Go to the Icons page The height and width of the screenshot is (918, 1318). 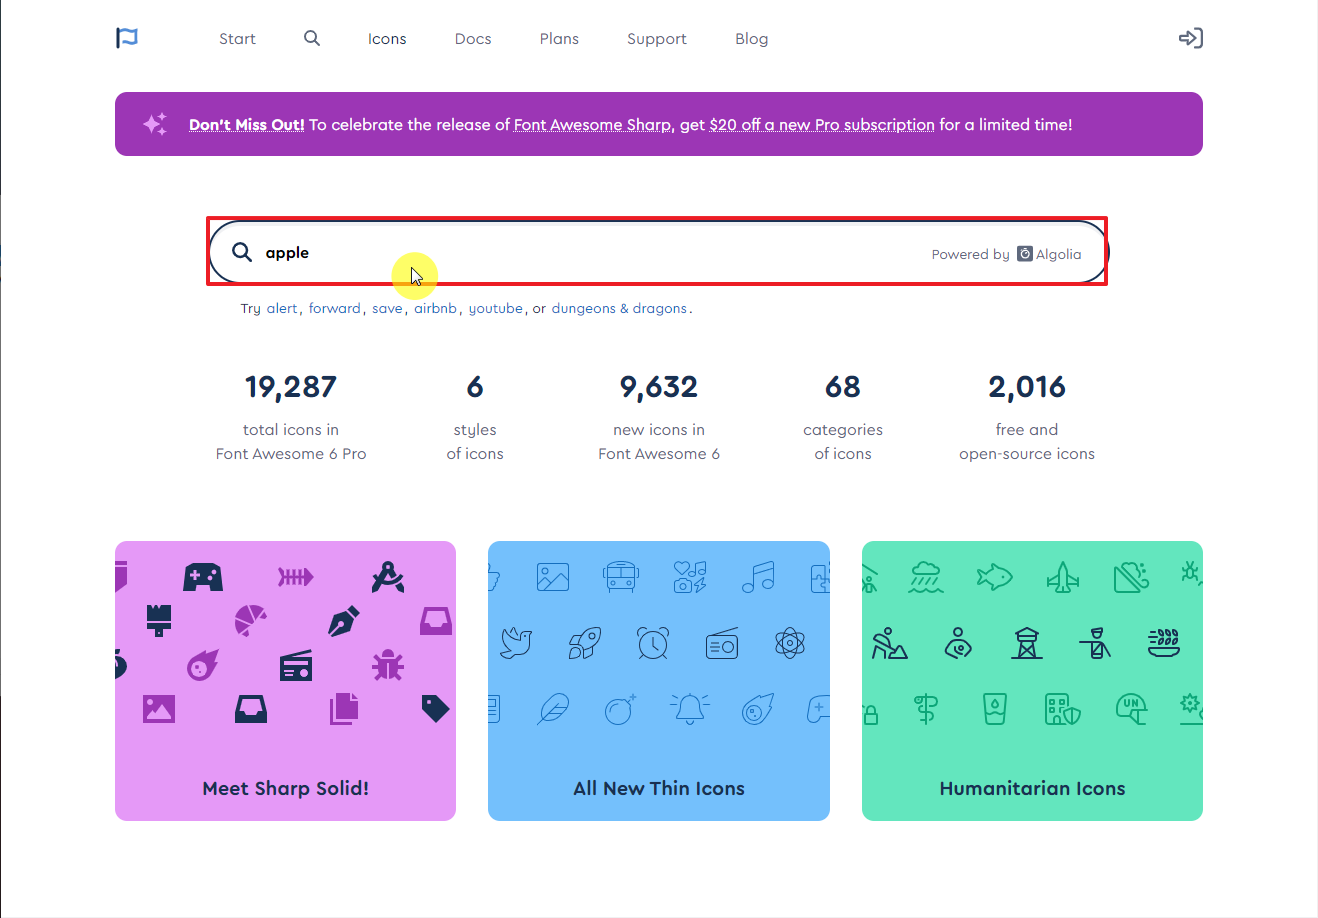(387, 39)
